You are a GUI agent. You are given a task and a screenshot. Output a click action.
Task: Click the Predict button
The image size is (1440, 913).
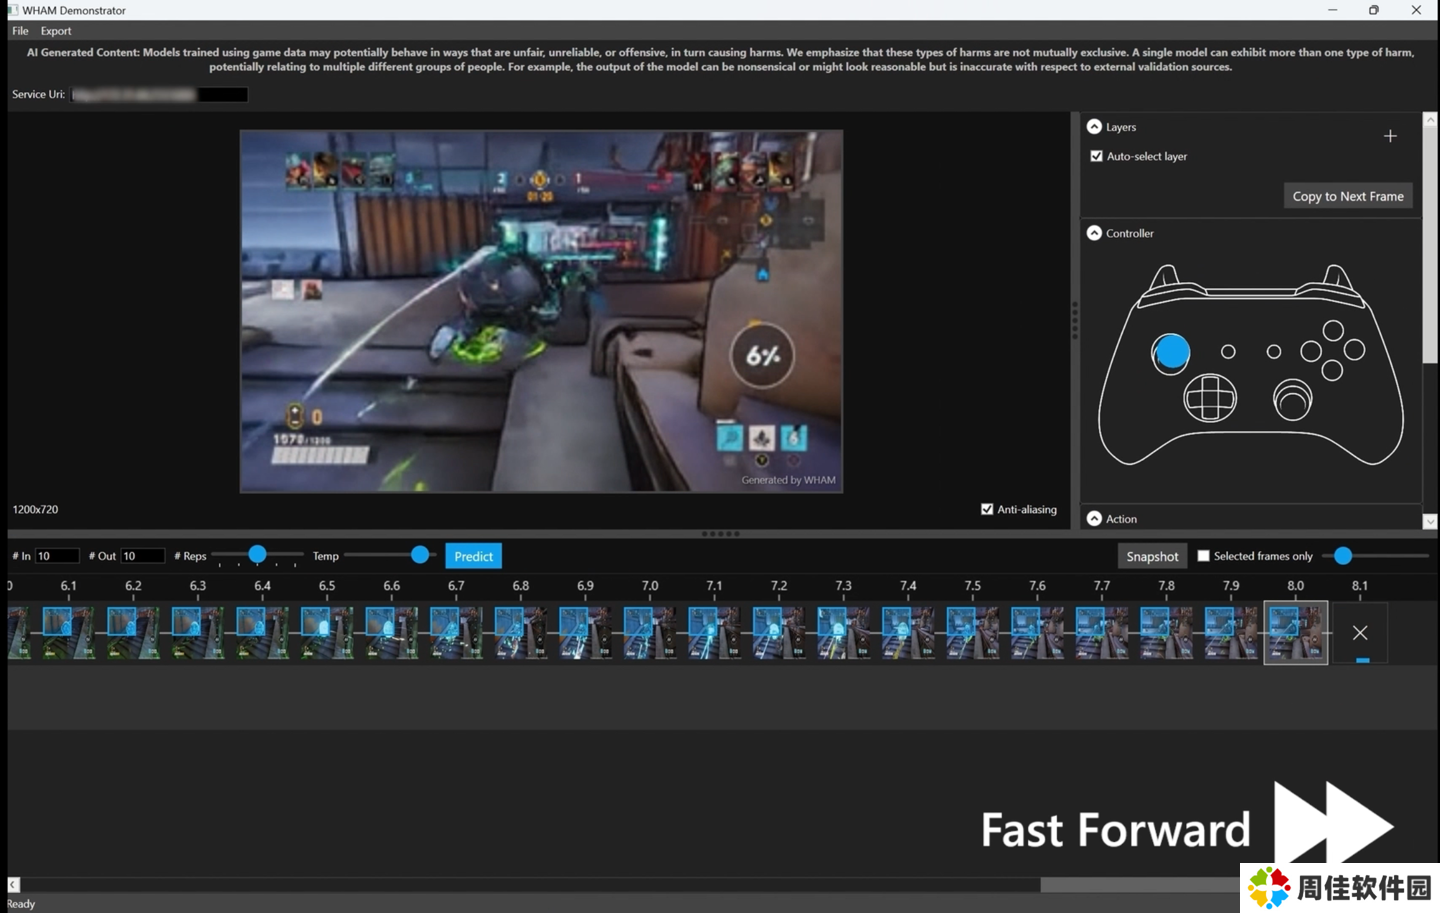click(x=473, y=556)
